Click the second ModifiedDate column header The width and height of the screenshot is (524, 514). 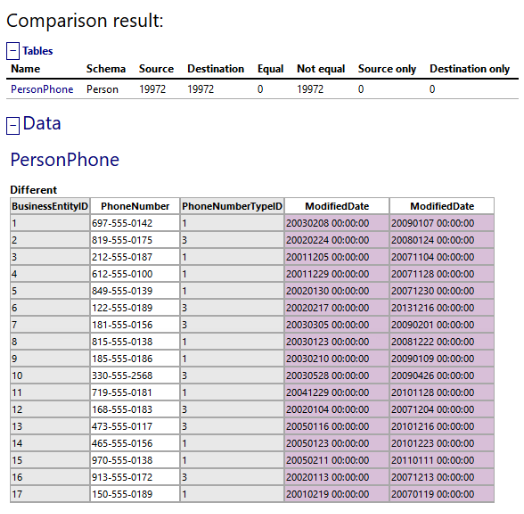pyautogui.click(x=442, y=206)
